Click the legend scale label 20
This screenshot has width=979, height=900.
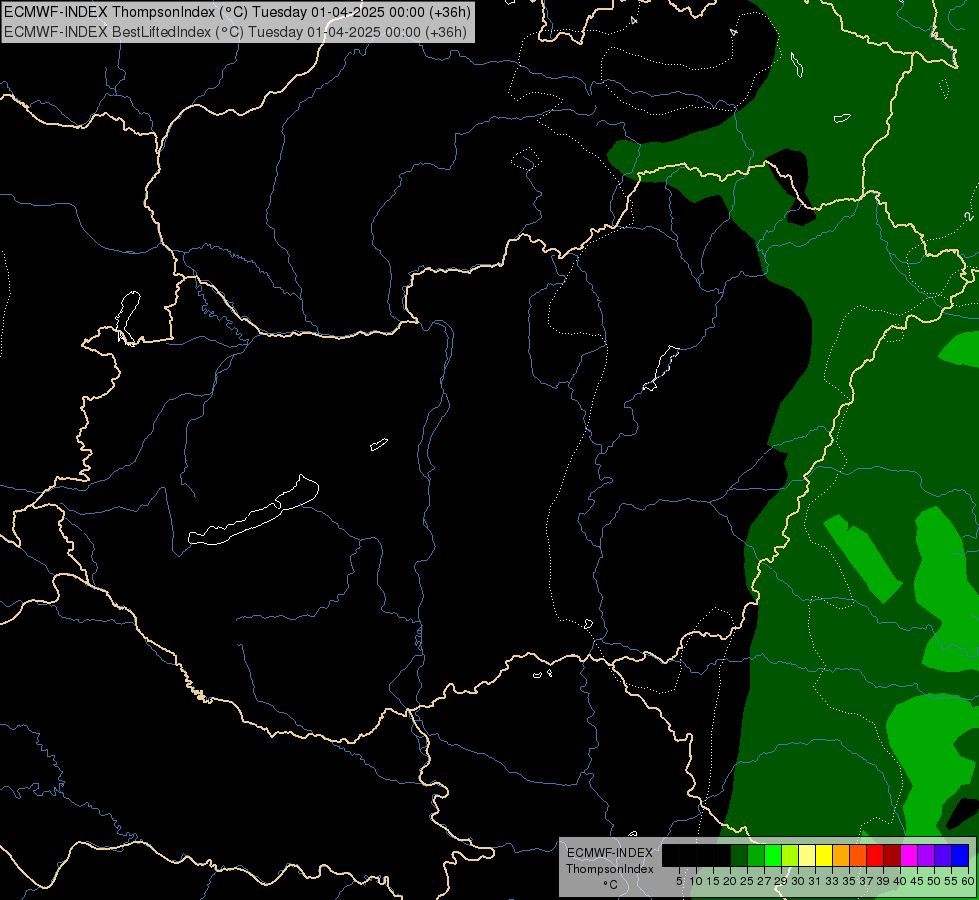coord(730,881)
